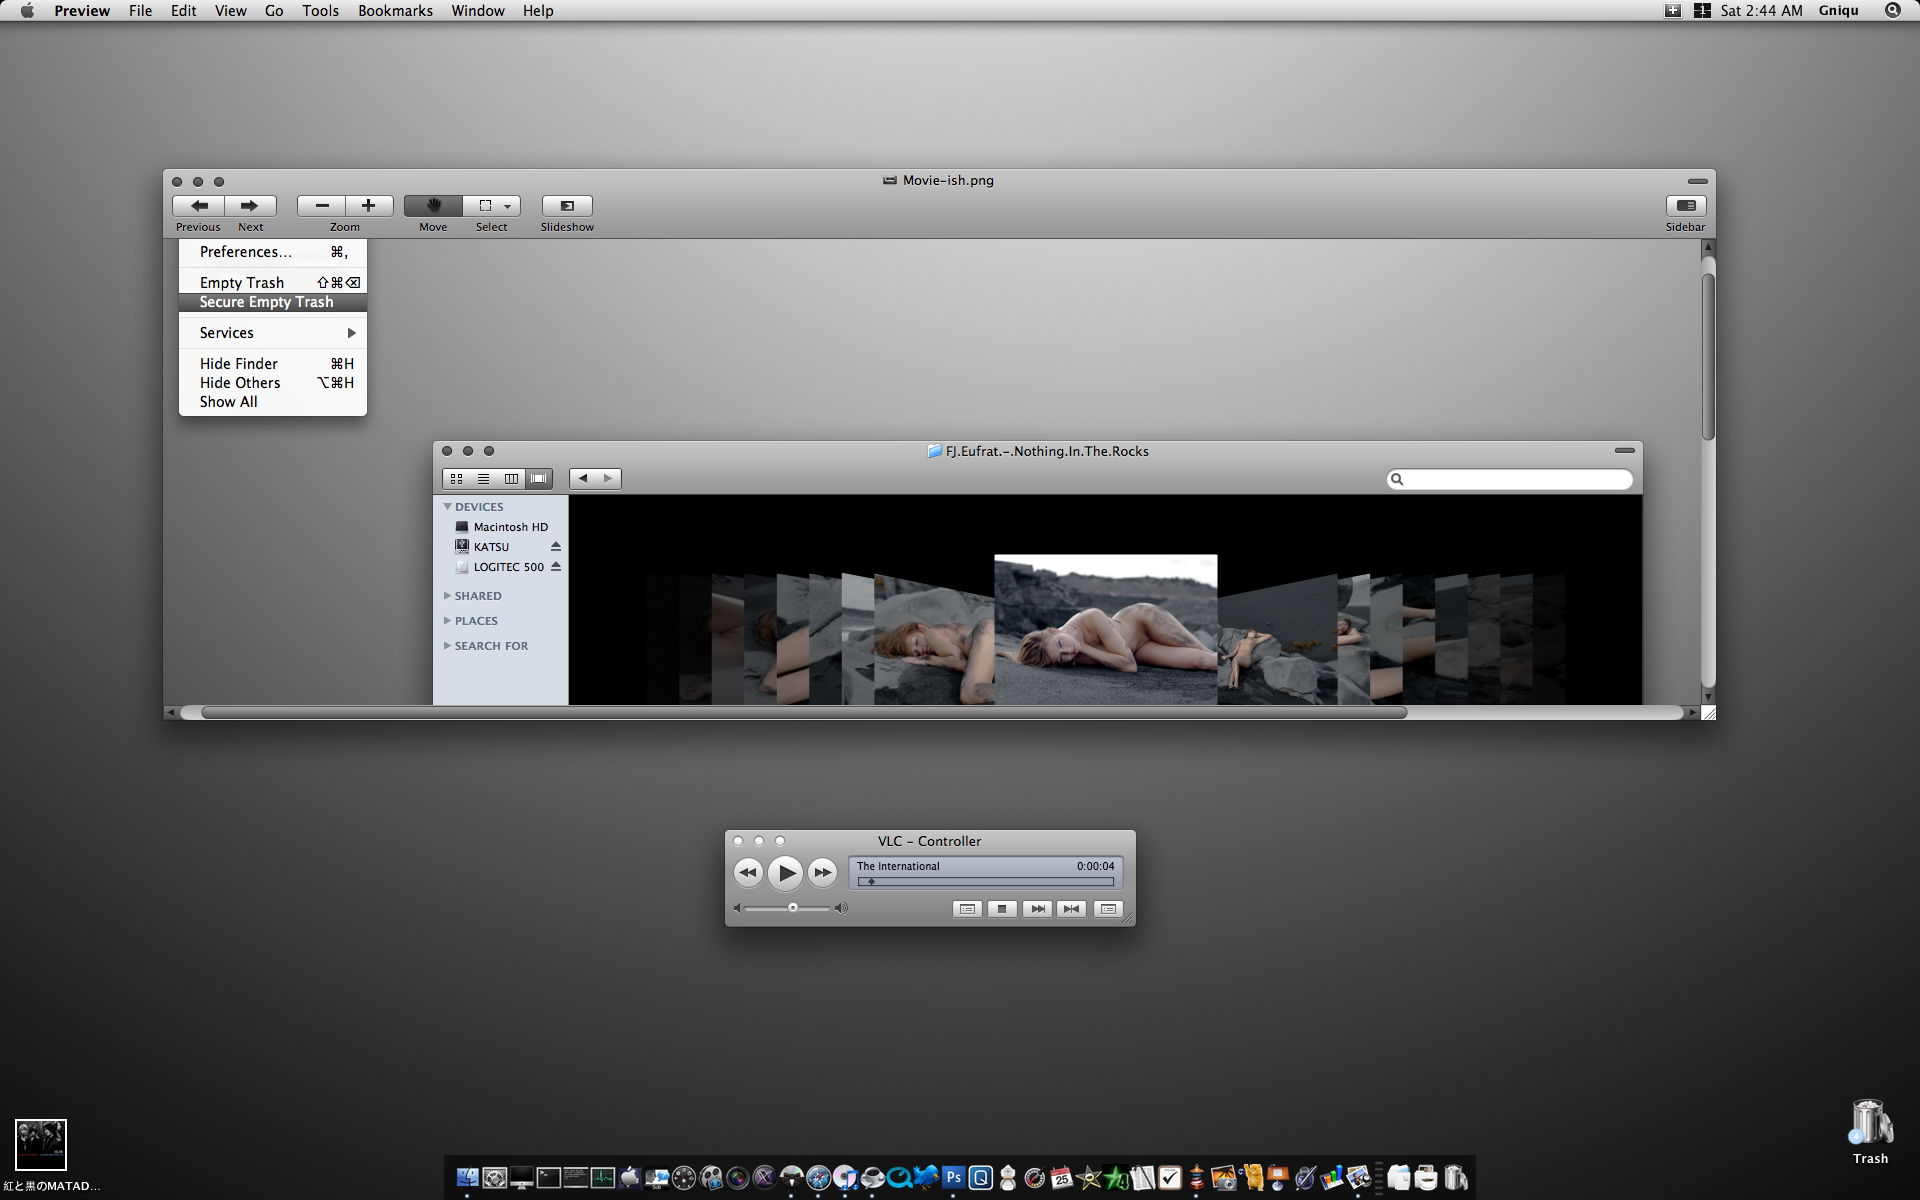
Task: Select Macintosh HD in the sidebar
Action: click(501, 527)
